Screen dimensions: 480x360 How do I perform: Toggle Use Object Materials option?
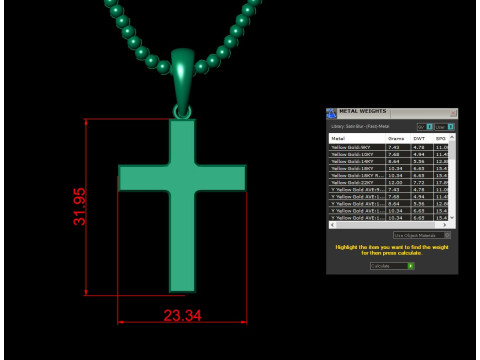[x=422, y=235]
